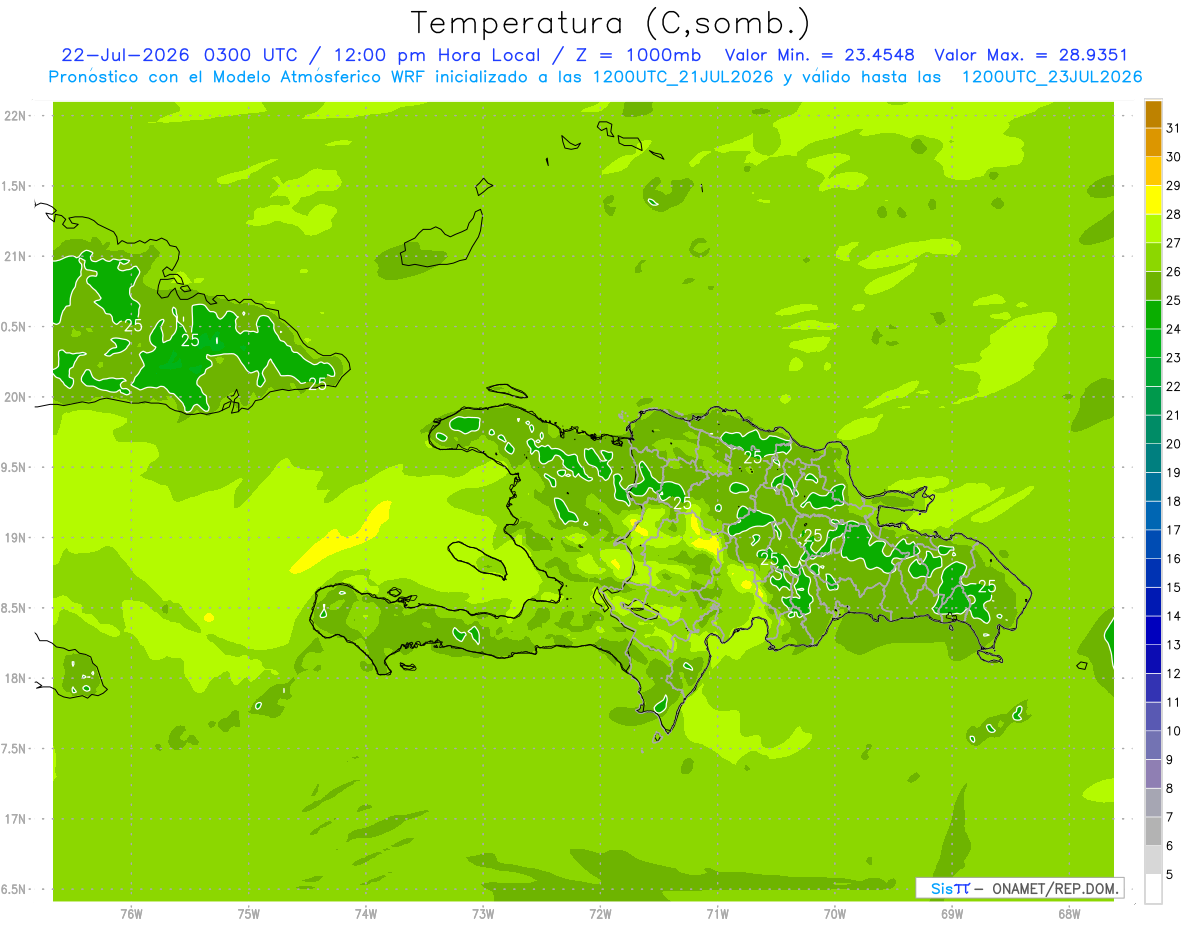Click the '22N' latitude axis label

coord(15,115)
